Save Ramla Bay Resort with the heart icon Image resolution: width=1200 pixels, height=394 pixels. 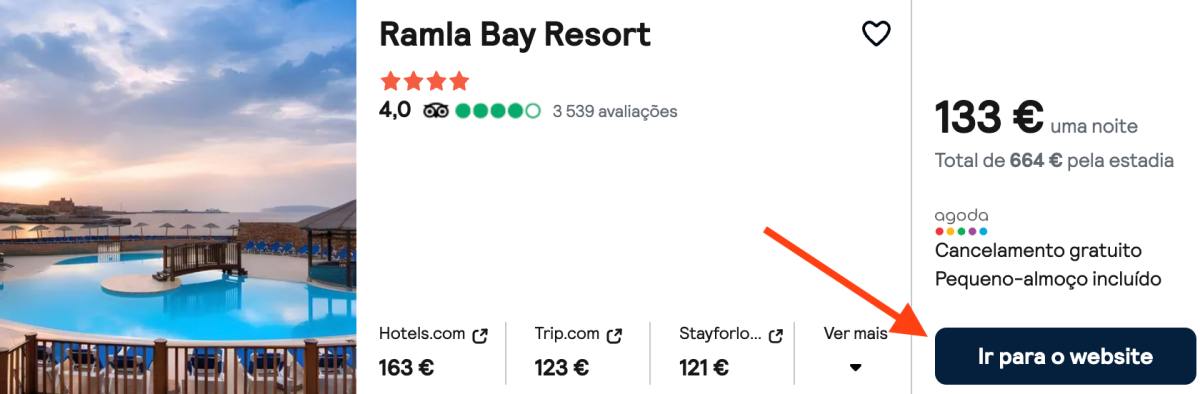coord(876,34)
